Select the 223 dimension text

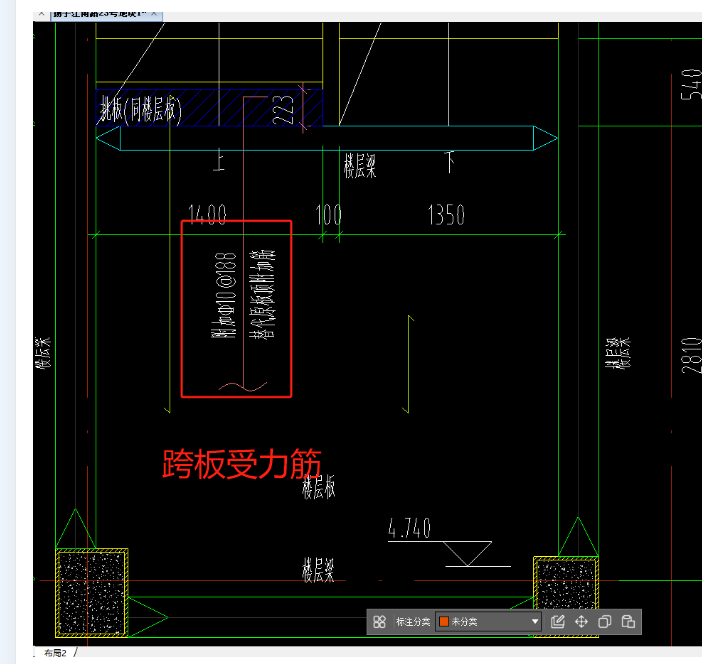point(283,110)
